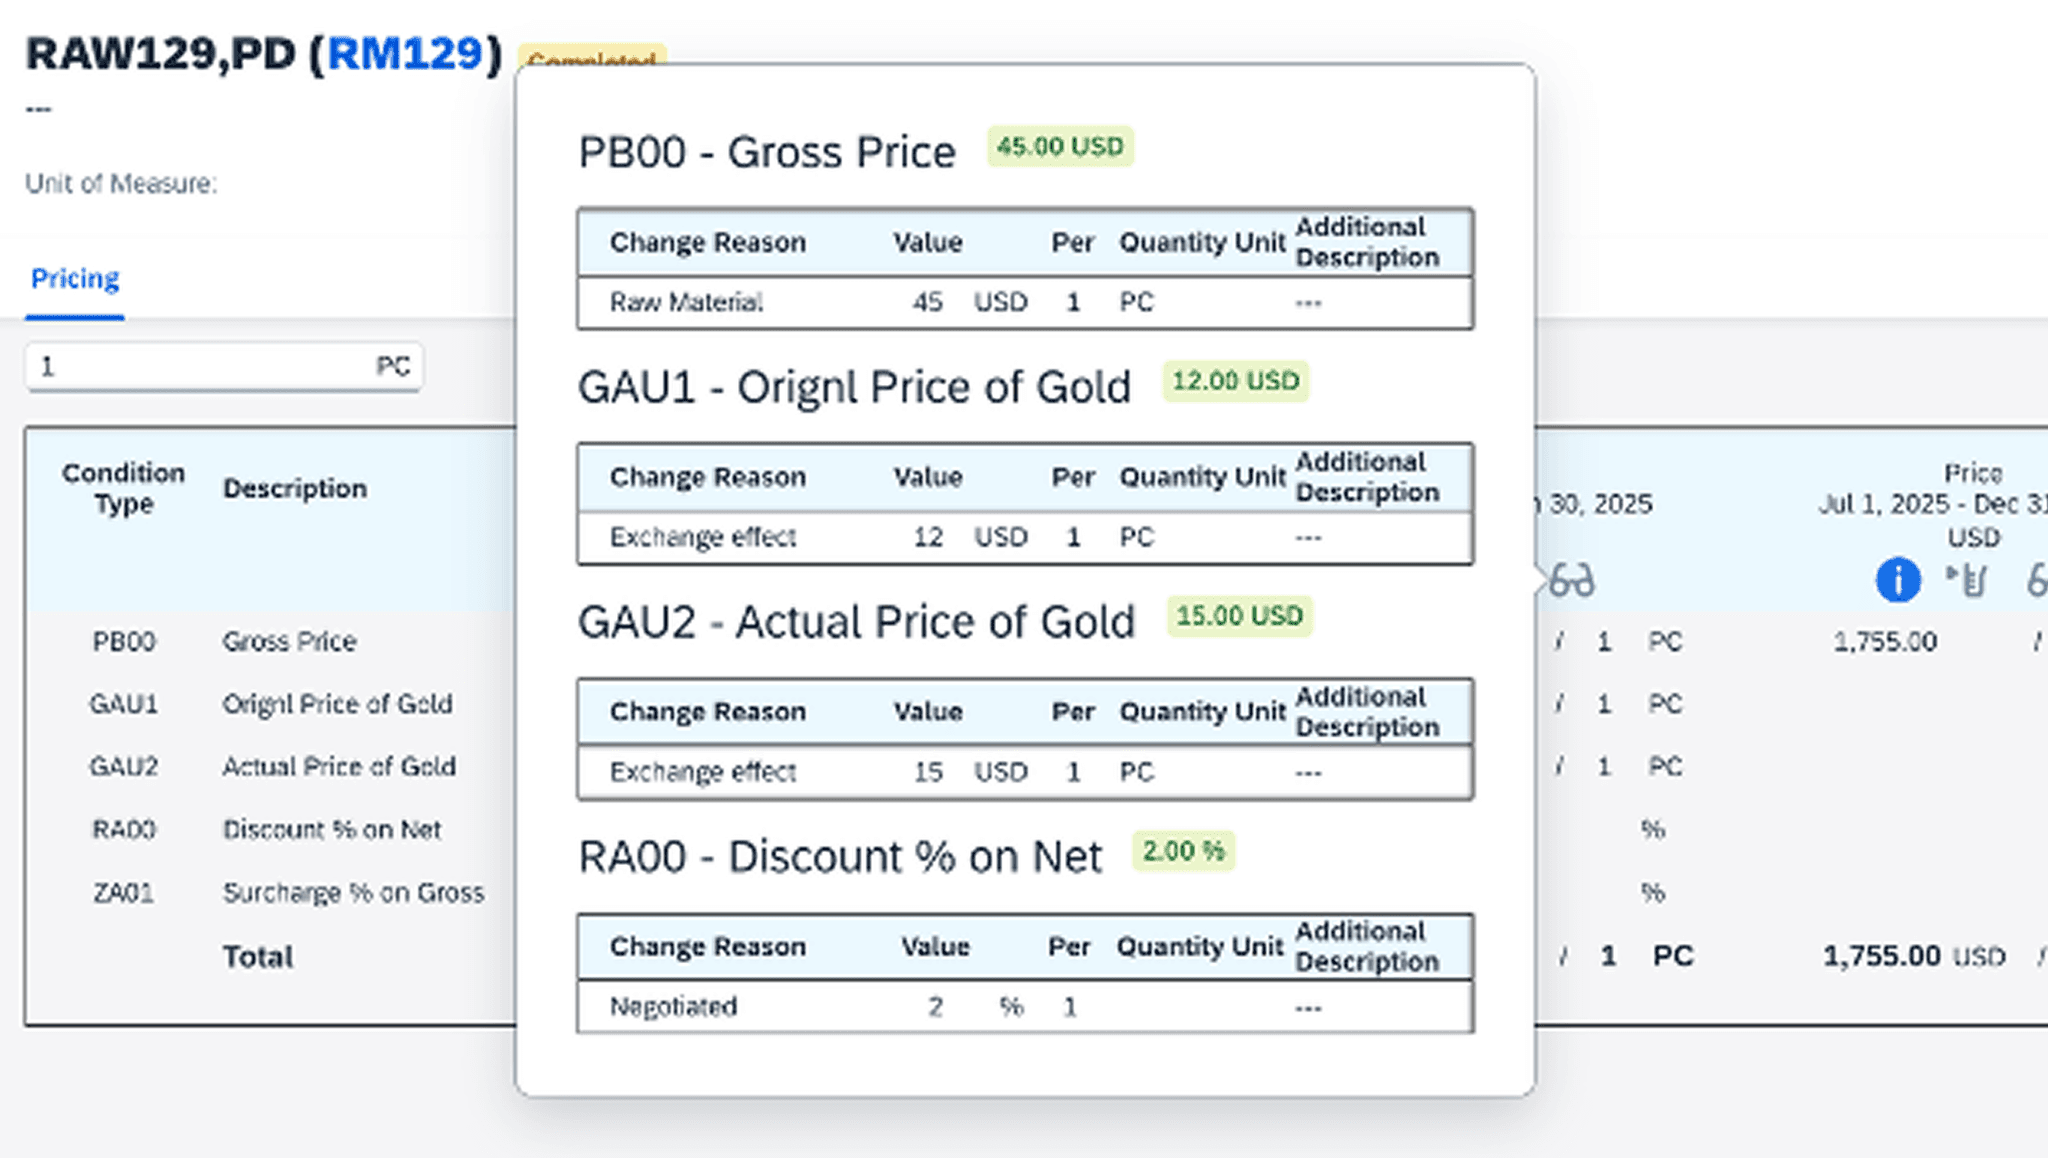Click the quantity input field showing 1 PC
This screenshot has height=1158, width=2048.
tap(224, 366)
